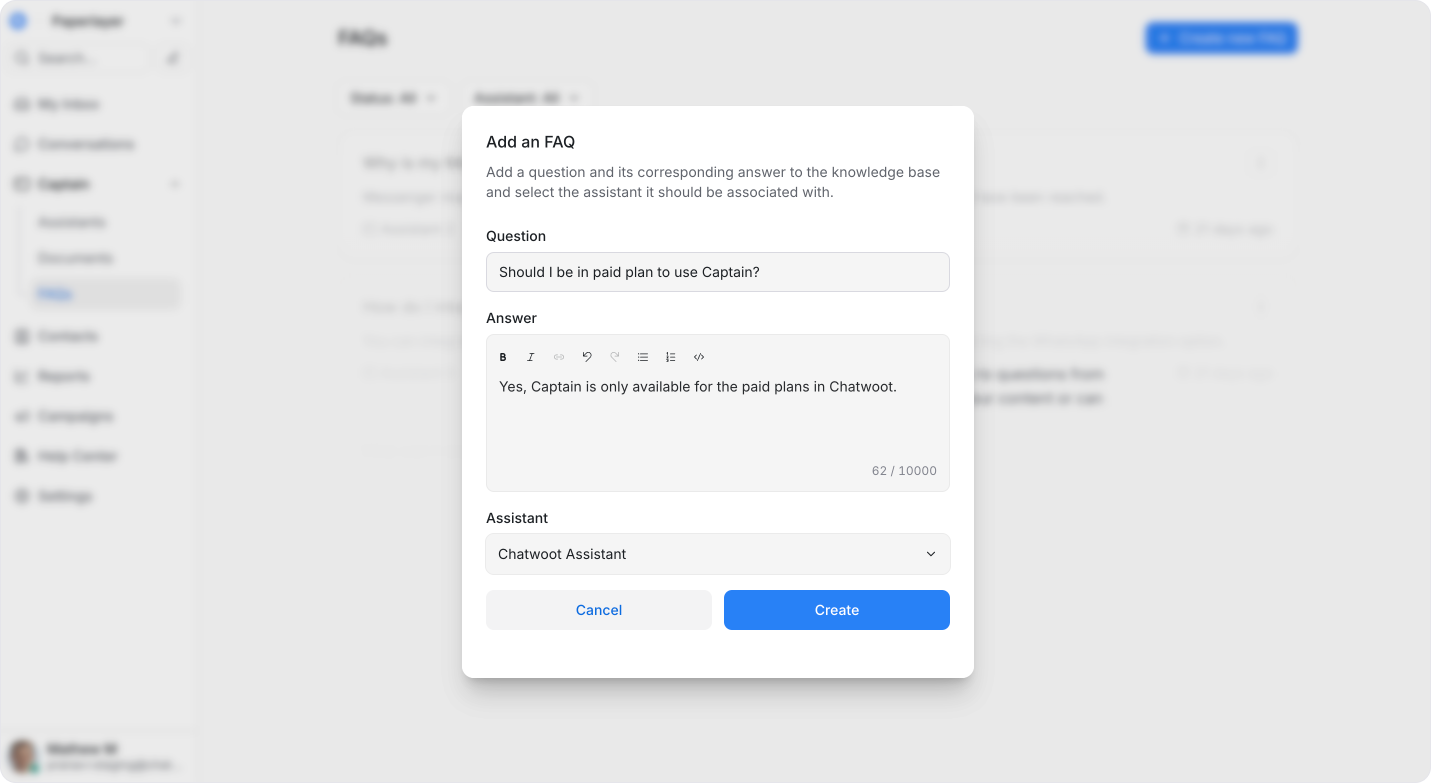Click the Create new FAQ button
1431x783 pixels.
(x=1221, y=38)
